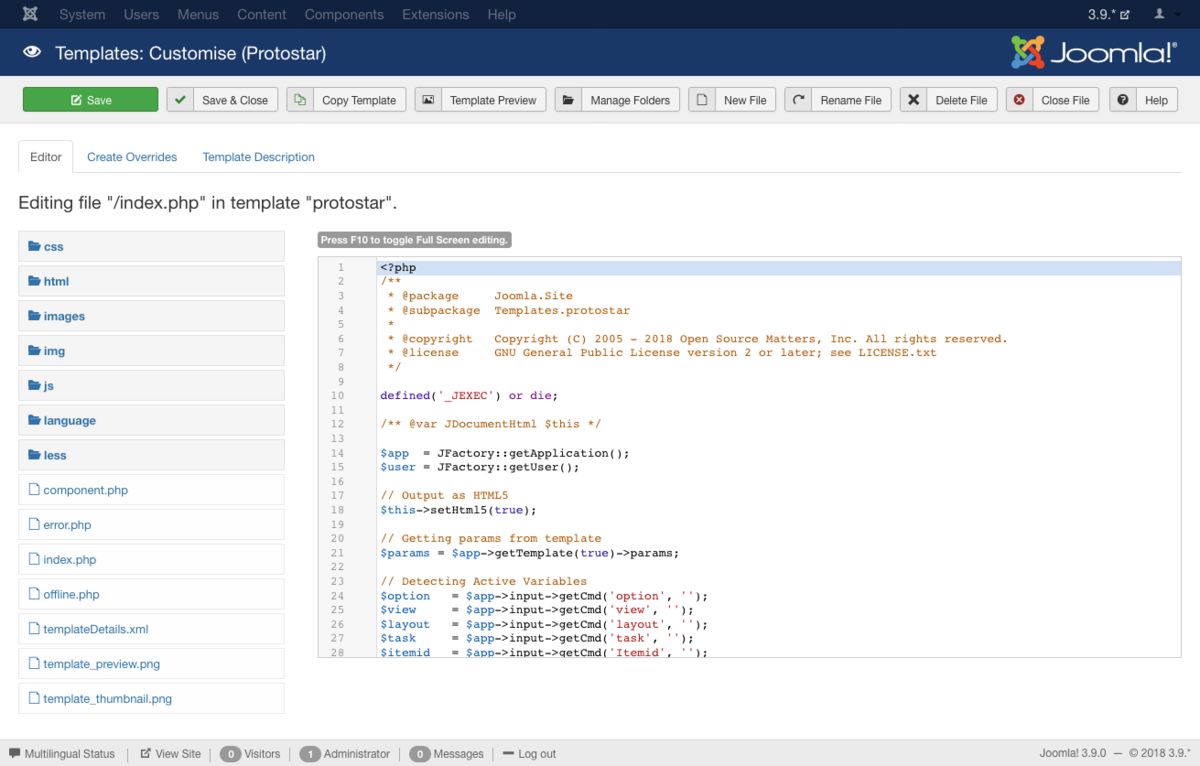The height and width of the screenshot is (766, 1200).
Task: Click the Press F10 Full Screen hint label
Action: pyautogui.click(x=415, y=240)
